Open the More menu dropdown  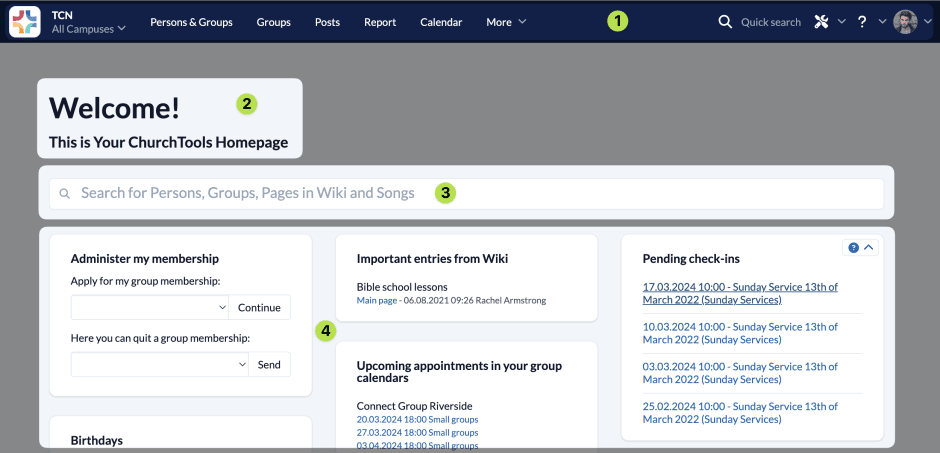(506, 22)
